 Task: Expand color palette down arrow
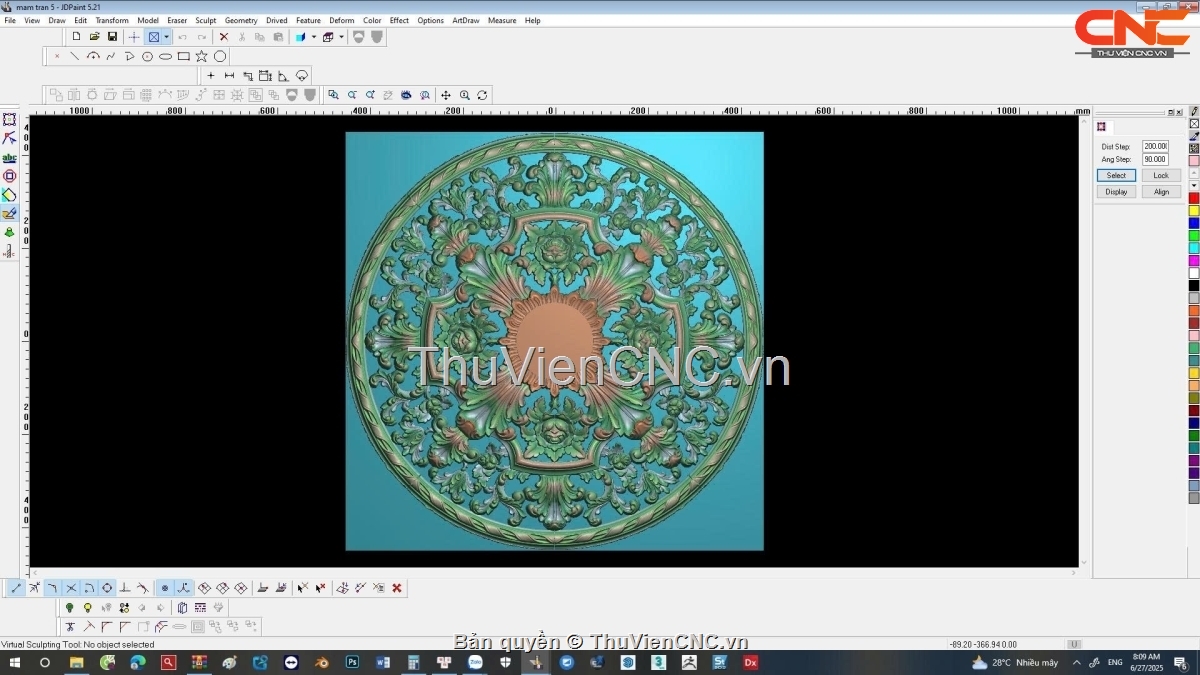(x=1194, y=185)
